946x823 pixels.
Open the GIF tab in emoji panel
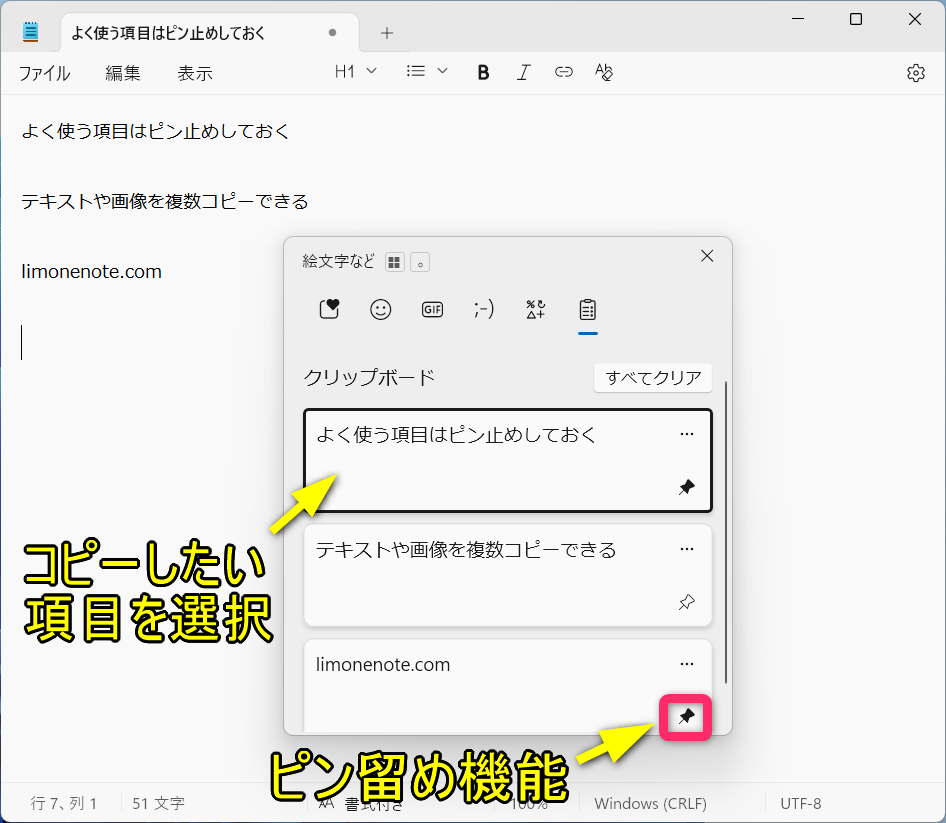tap(432, 310)
